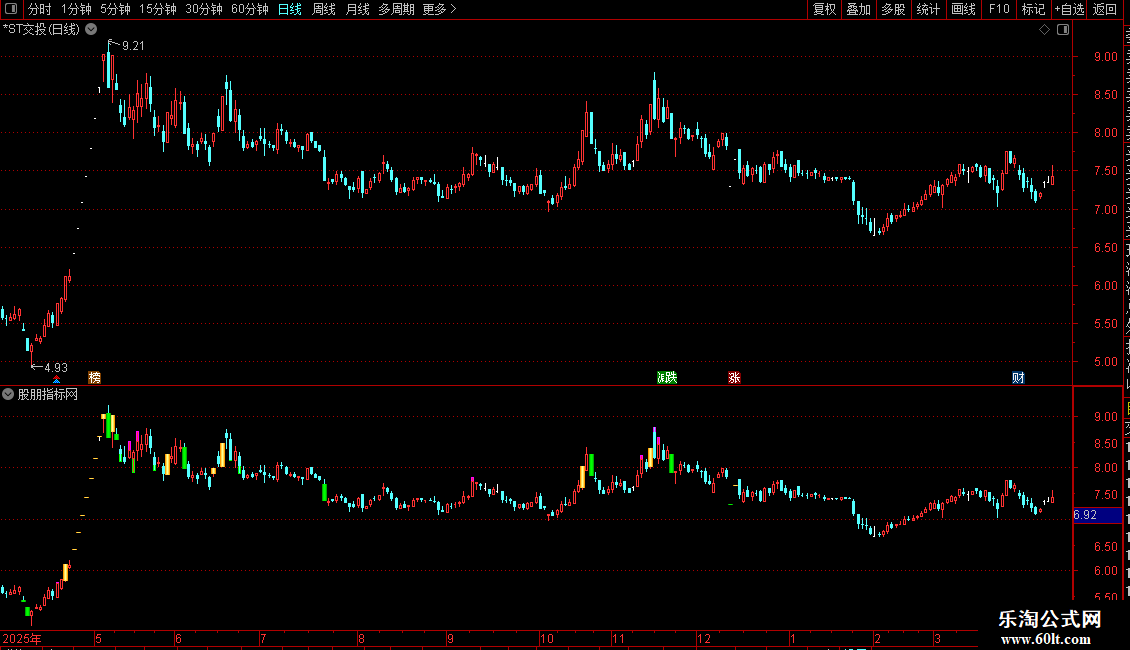Click the 榜 event marker
Image resolution: width=1130 pixels, height=650 pixels.
tap(94, 378)
